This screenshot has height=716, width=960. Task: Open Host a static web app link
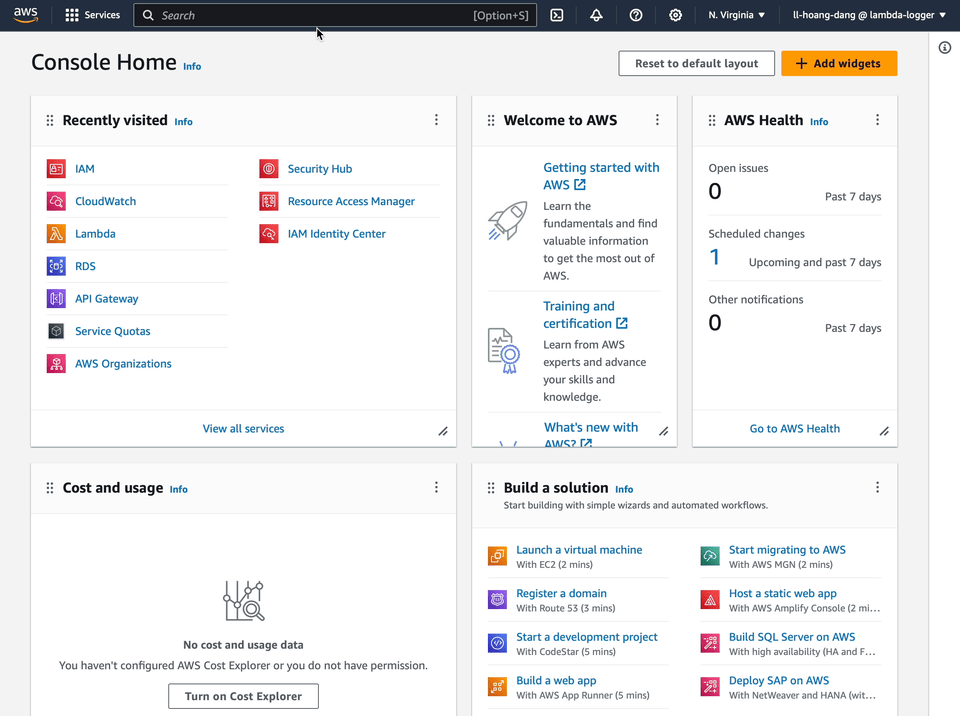pos(782,593)
